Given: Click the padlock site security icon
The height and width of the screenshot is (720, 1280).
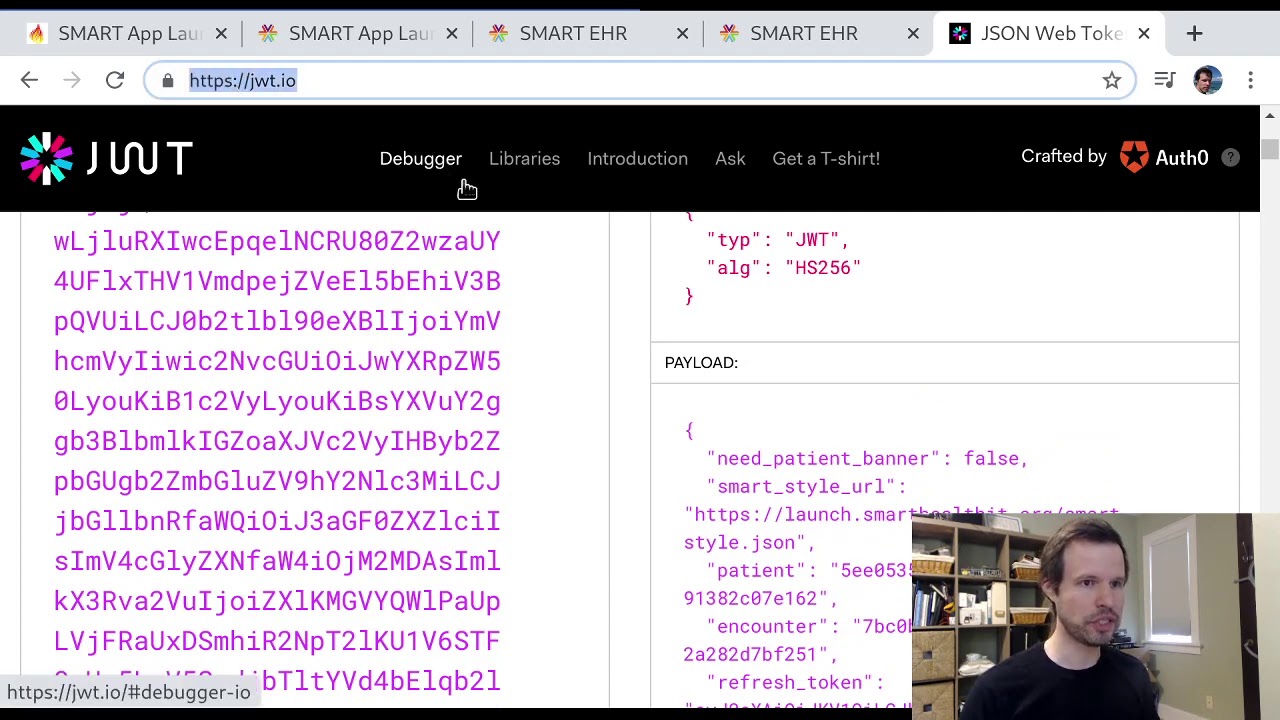Looking at the screenshot, I should click(x=168, y=80).
